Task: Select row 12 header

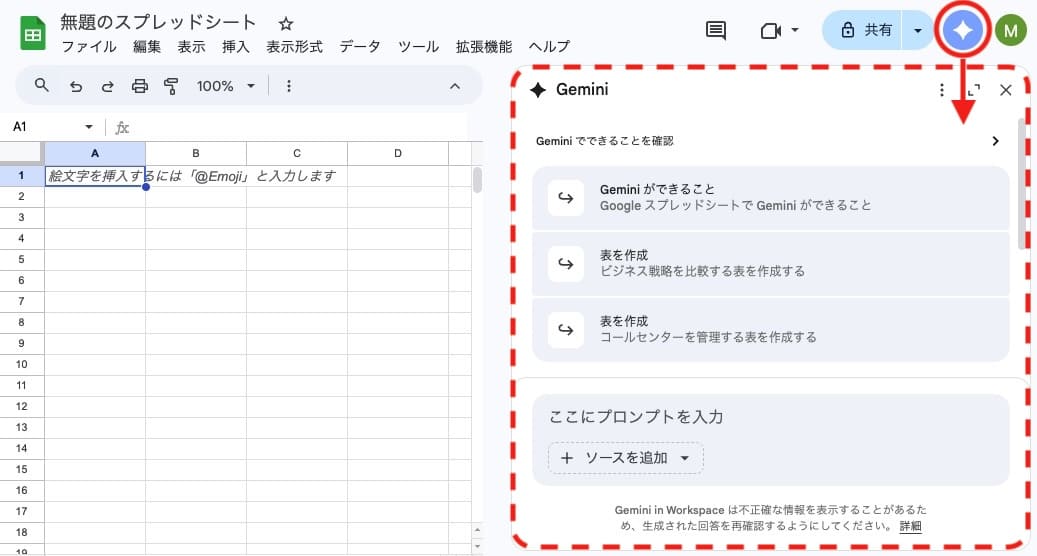Action: (21, 406)
